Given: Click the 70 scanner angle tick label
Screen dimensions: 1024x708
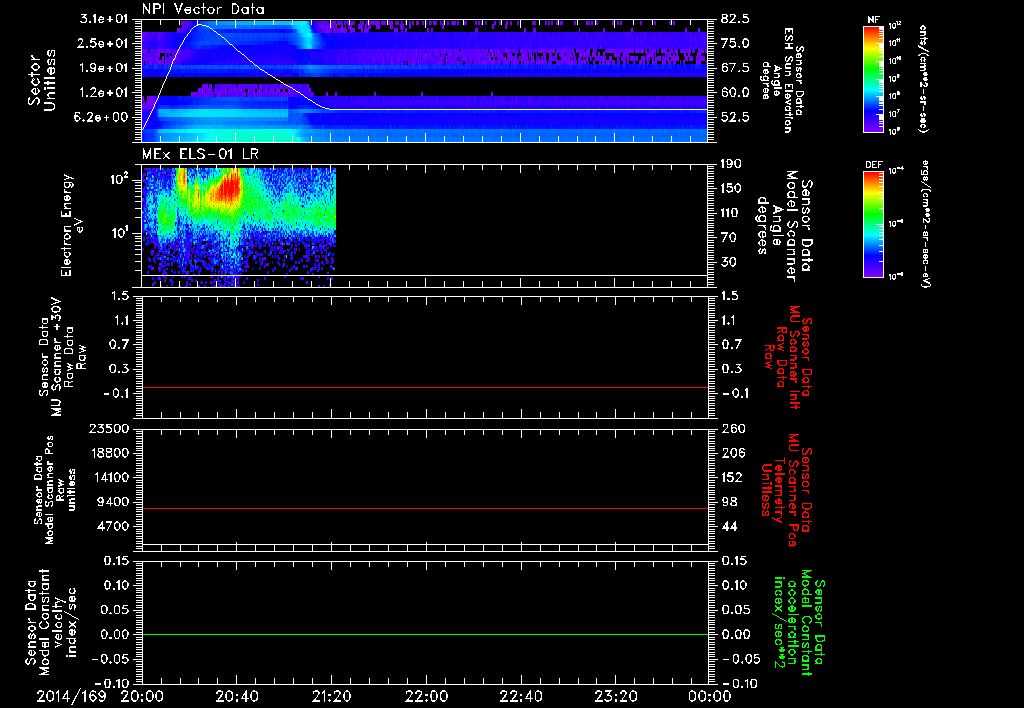Looking at the screenshot, I should click(x=728, y=238).
